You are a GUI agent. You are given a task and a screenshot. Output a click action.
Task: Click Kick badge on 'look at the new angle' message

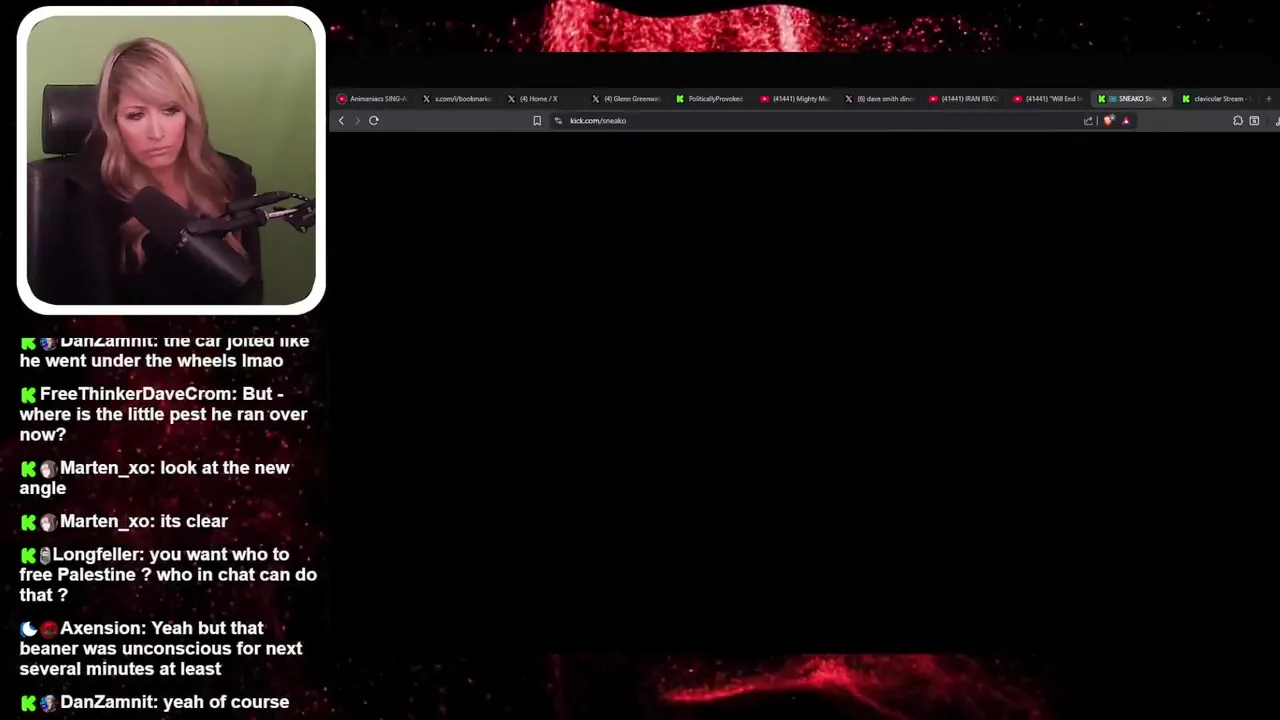[x=28, y=469]
